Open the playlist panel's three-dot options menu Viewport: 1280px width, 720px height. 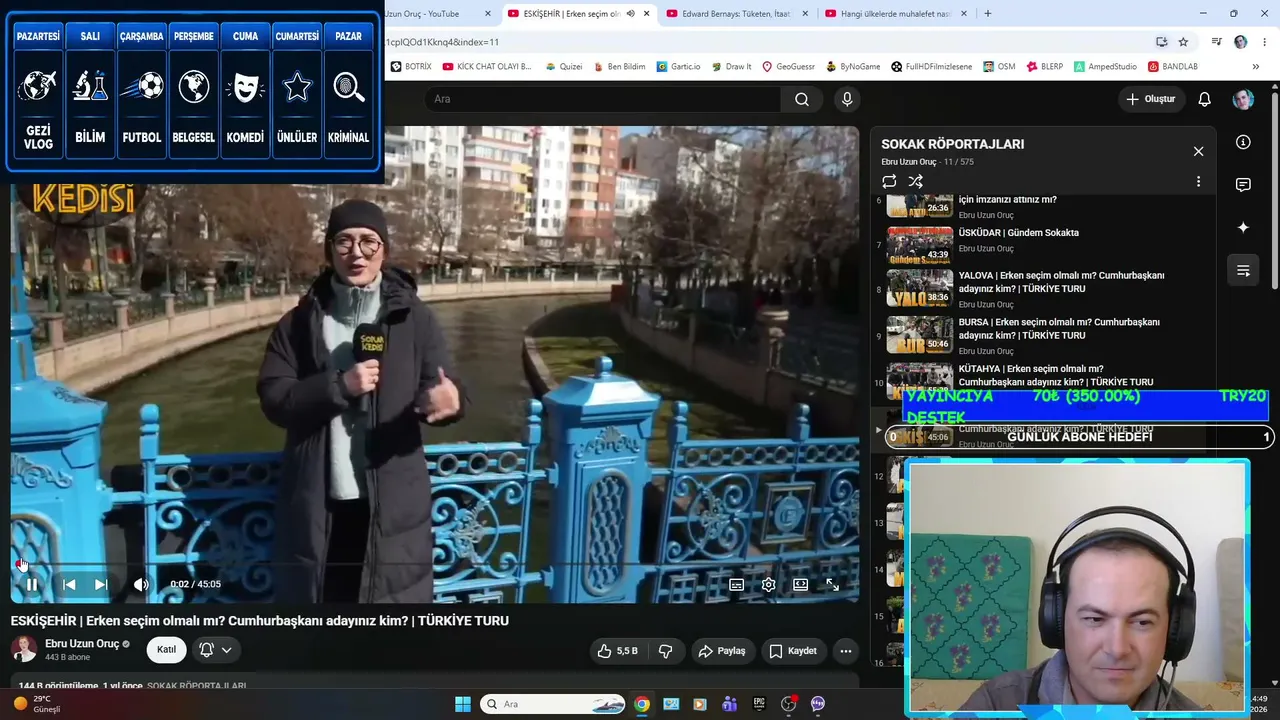1198,182
